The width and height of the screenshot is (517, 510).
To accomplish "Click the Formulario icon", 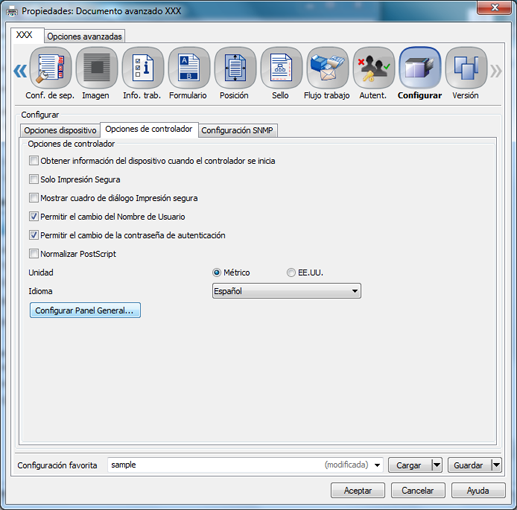I will click(189, 68).
